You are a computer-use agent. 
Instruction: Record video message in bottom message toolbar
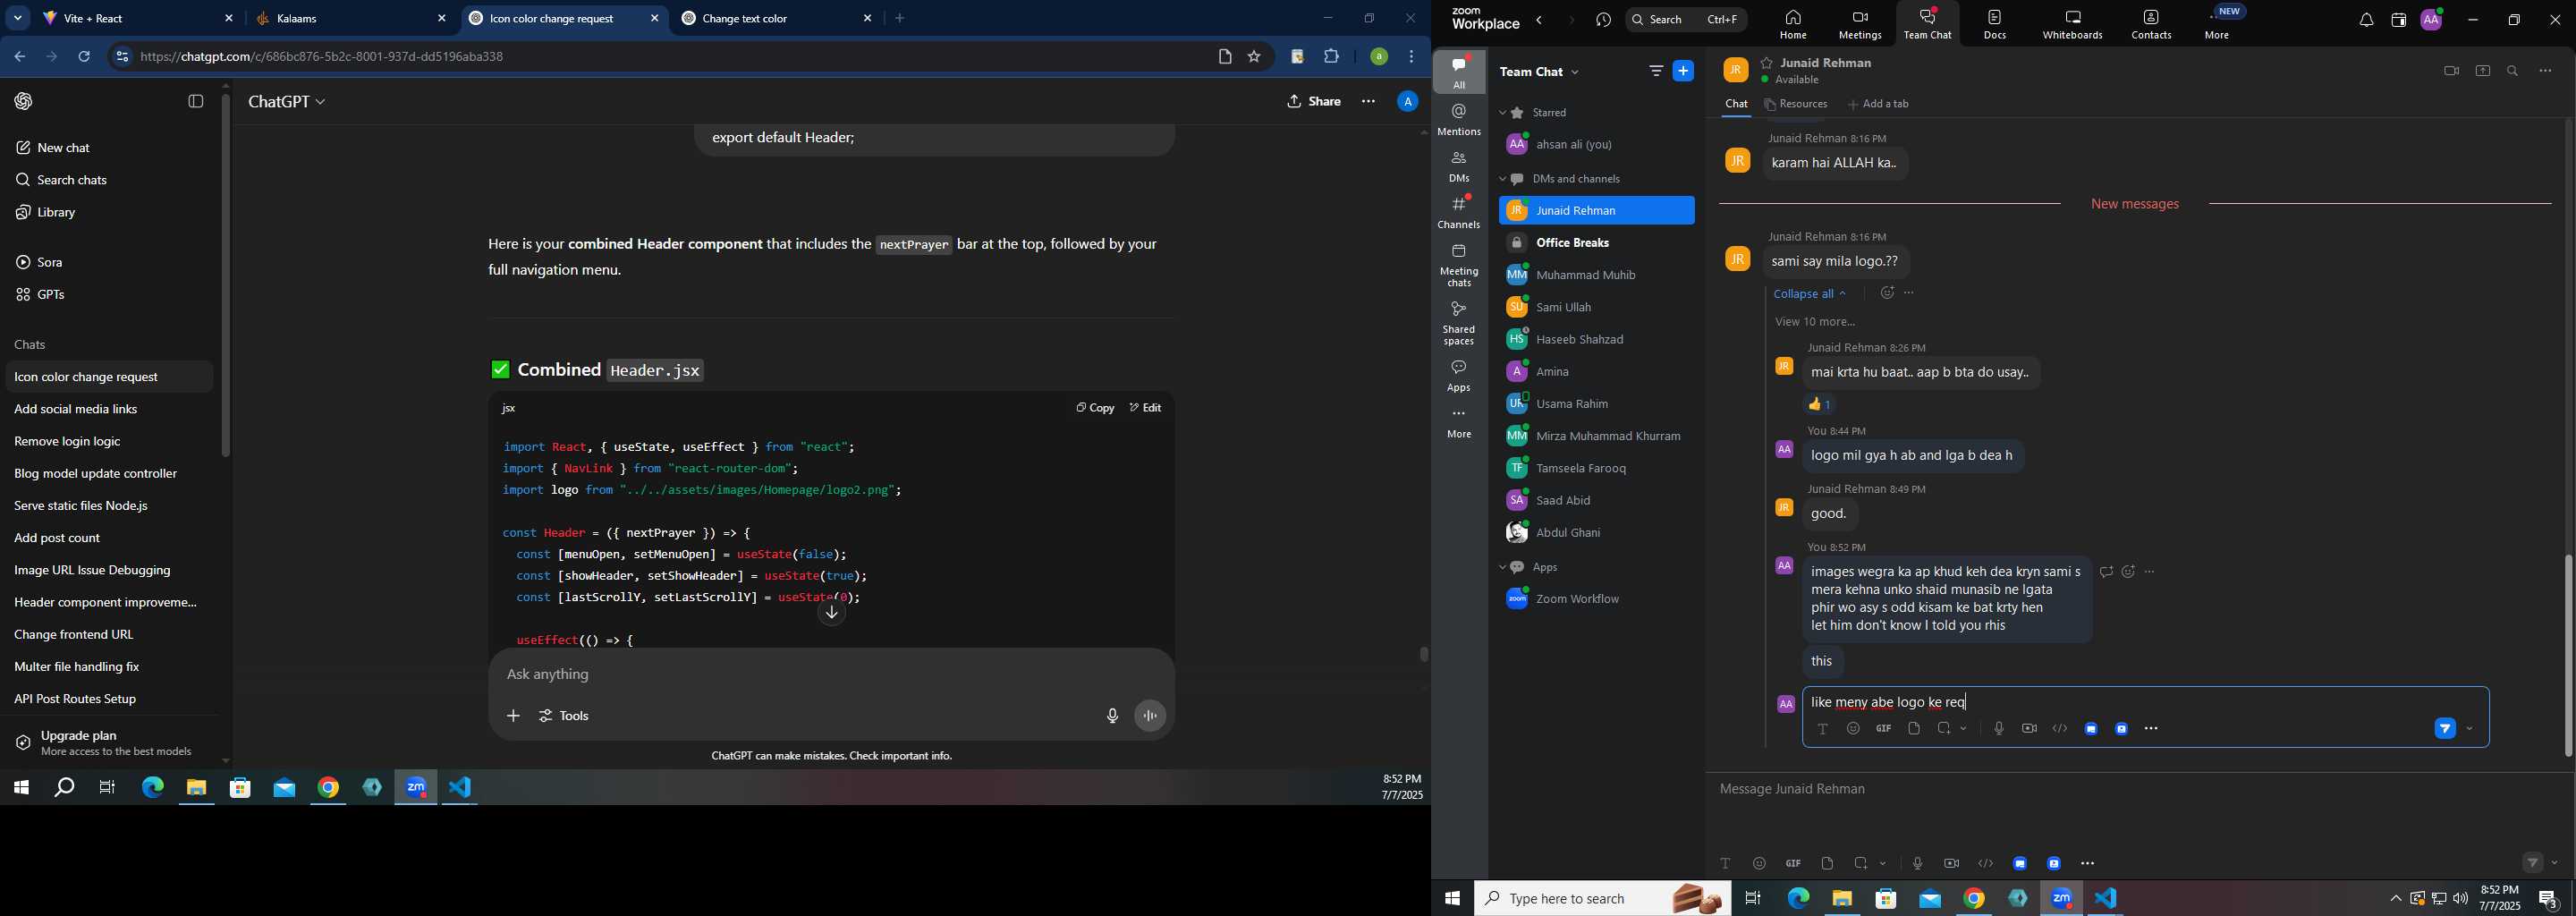click(x=1951, y=863)
